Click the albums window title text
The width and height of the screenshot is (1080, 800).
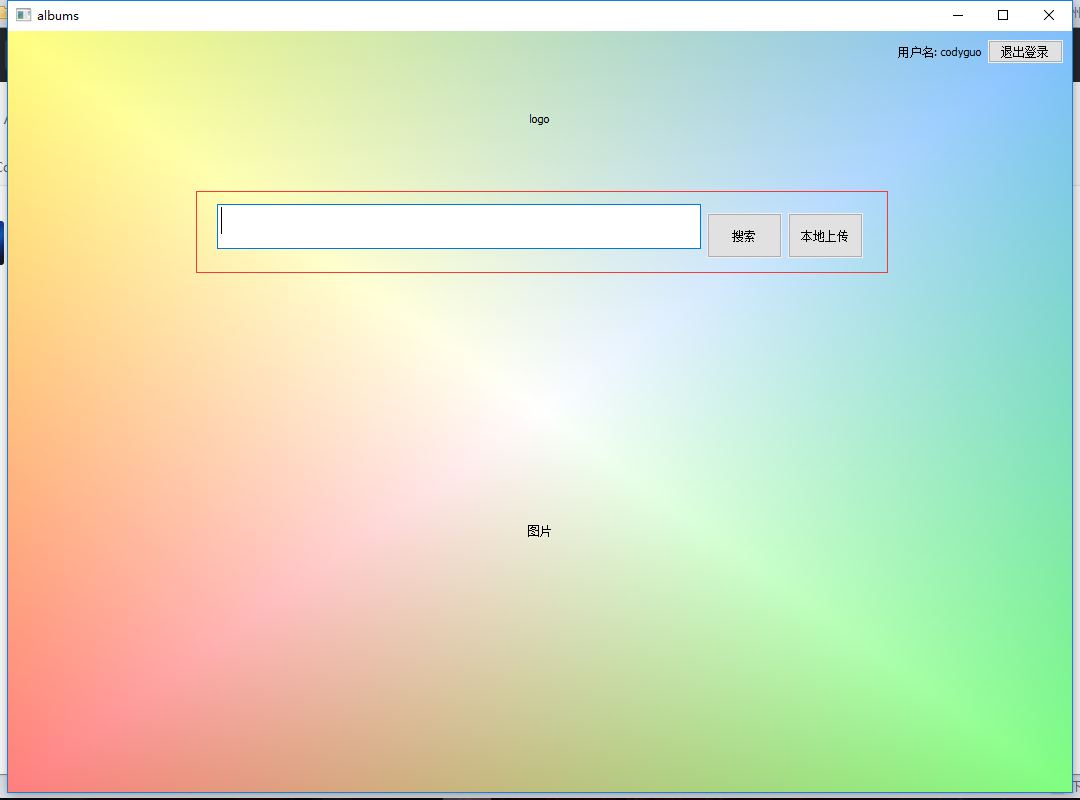tap(58, 15)
